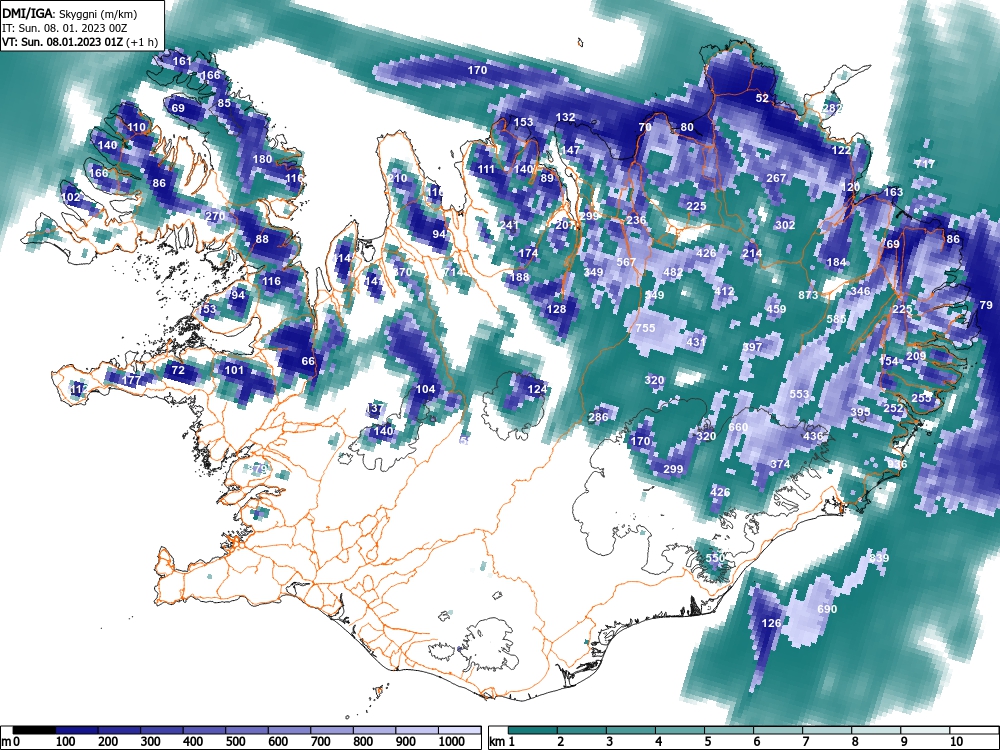Click the visibility value 873
Image resolution: width=1000 pixels, height=750 pixels.
tap(809, 295)
